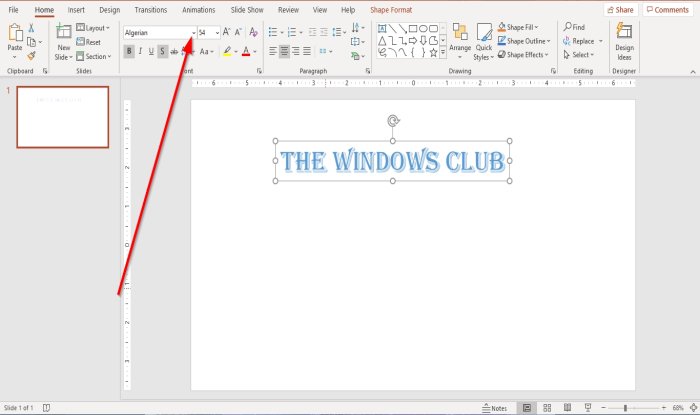Toggle text Shadow formatting
The height and width of the screenshot is (415, 700).
point(162,52)
